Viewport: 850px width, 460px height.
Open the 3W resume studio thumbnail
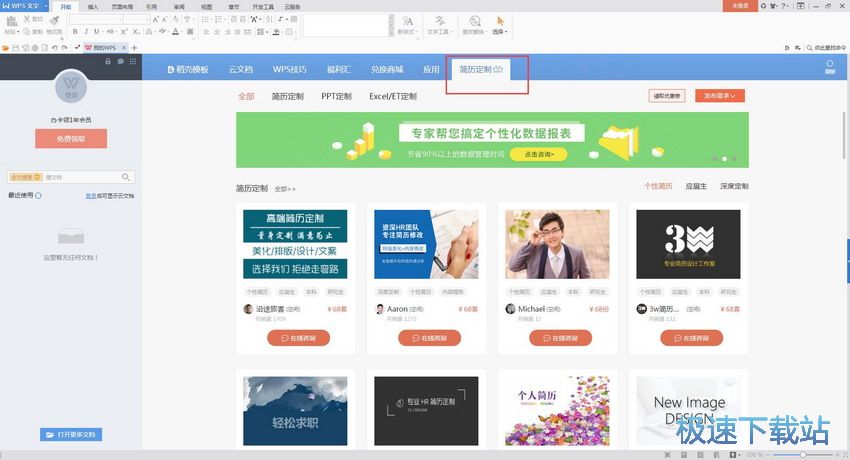(688, 244)
